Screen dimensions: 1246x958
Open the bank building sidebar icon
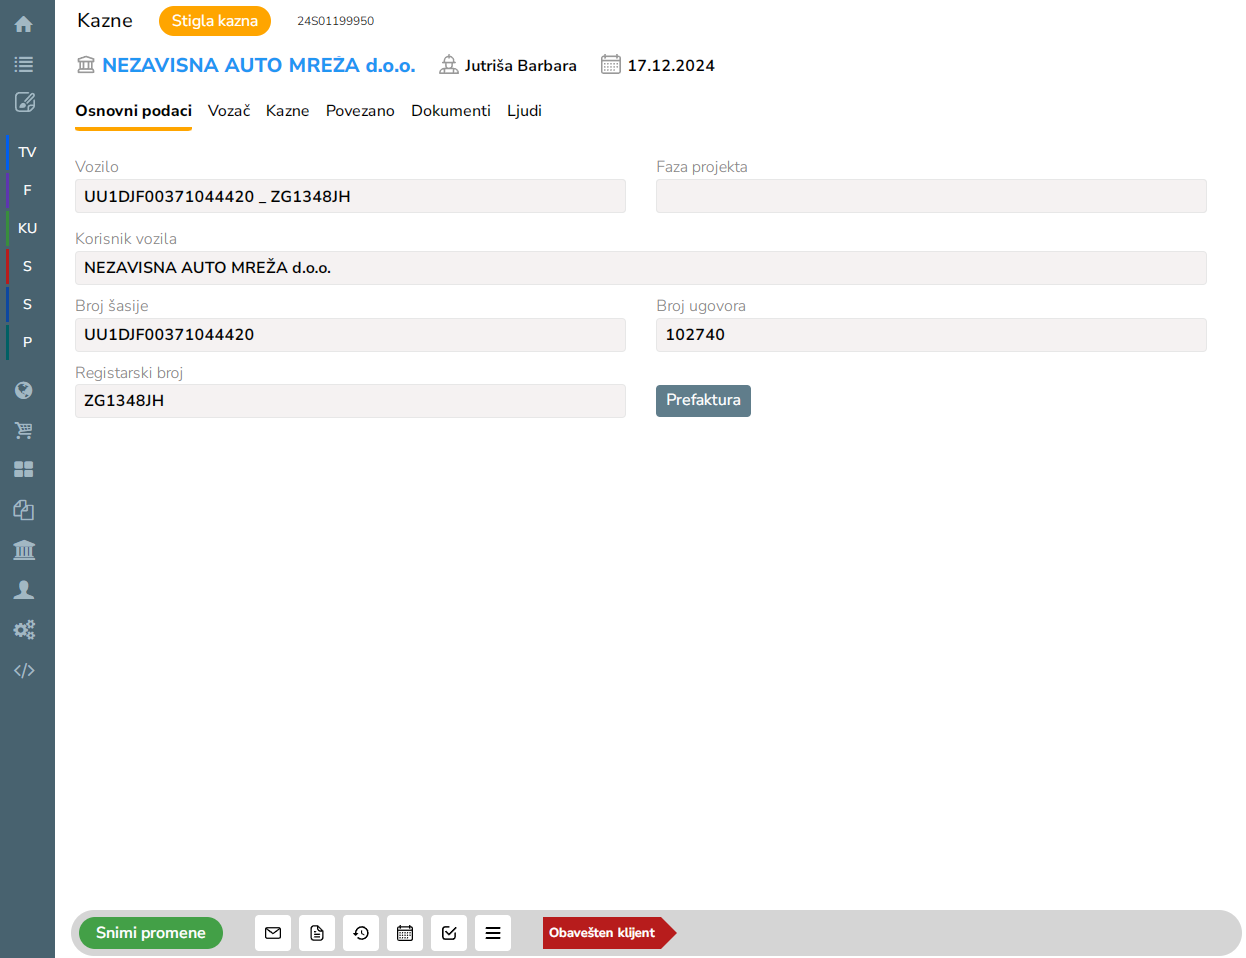pos(24,550)
